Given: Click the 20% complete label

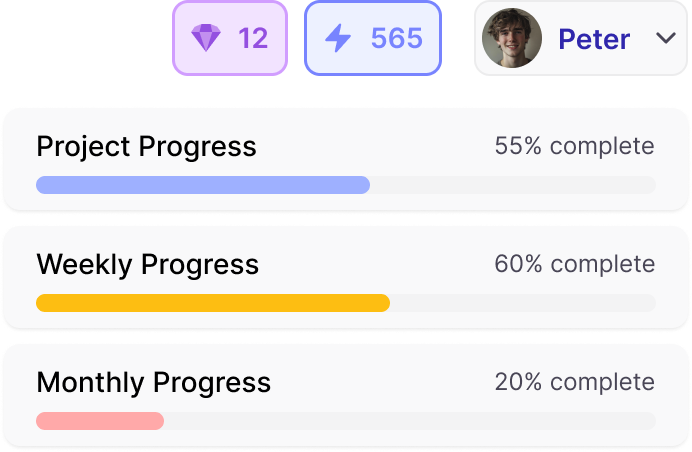Looking at the screenshot, I should pyautogui.click(x=575, y=382).
